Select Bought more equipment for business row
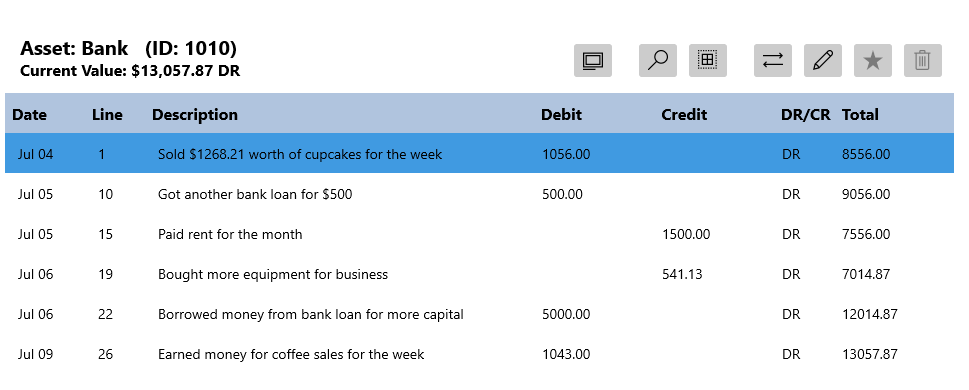The width and height of the screenshot is (969, 390). [x=480, y=274]
